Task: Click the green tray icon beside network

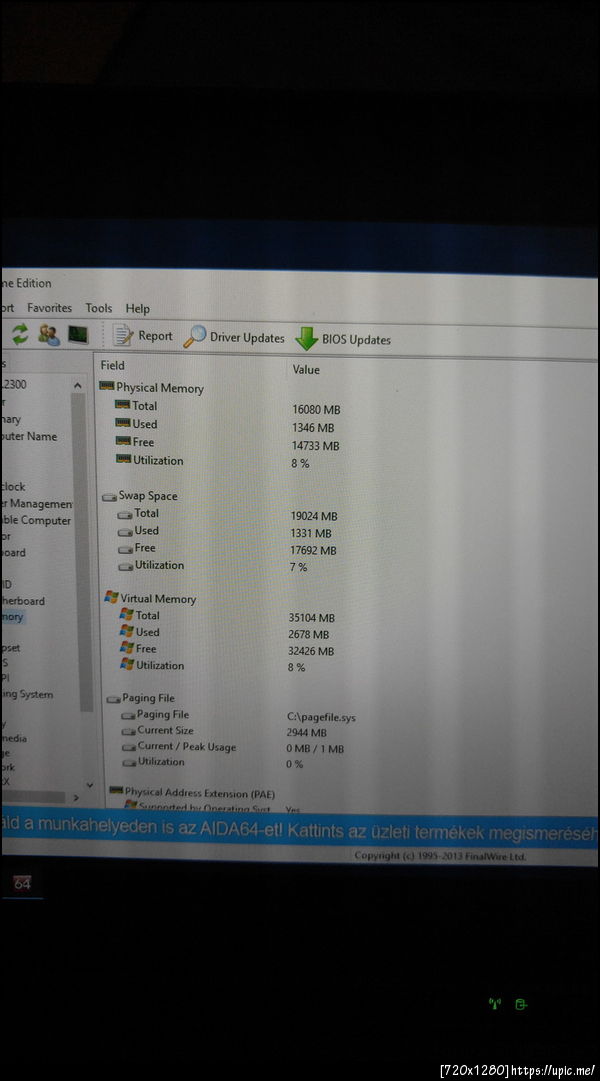Action: click(521, 1004)
